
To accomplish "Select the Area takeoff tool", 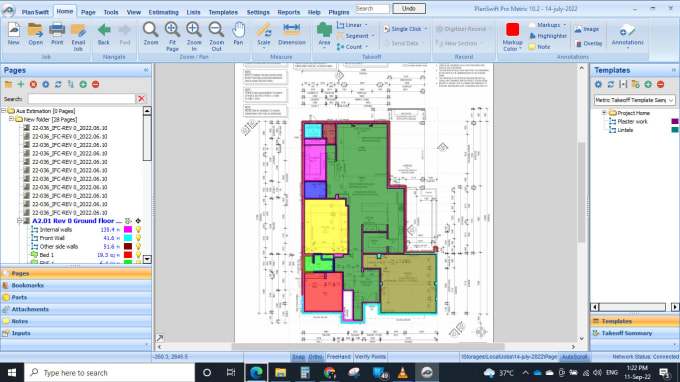I will click(x=324, y=34).
